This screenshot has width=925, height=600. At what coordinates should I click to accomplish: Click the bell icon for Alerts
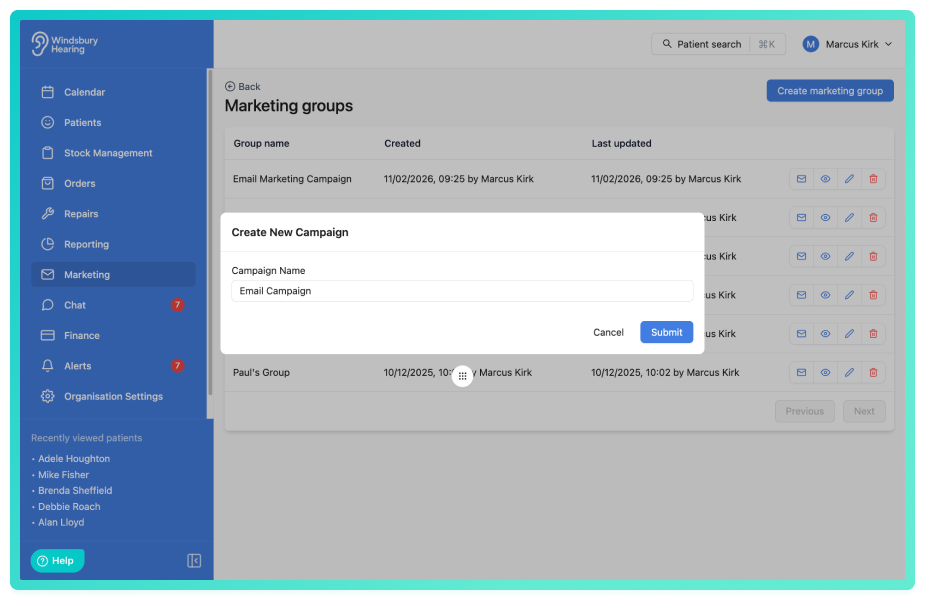pos(48,366)
